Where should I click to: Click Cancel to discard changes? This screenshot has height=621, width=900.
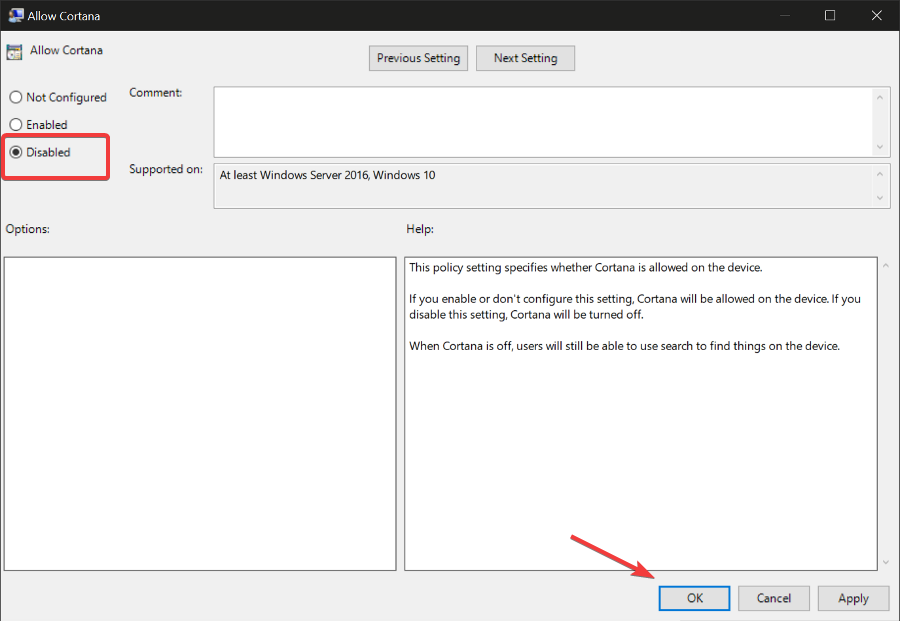(774, 598)
